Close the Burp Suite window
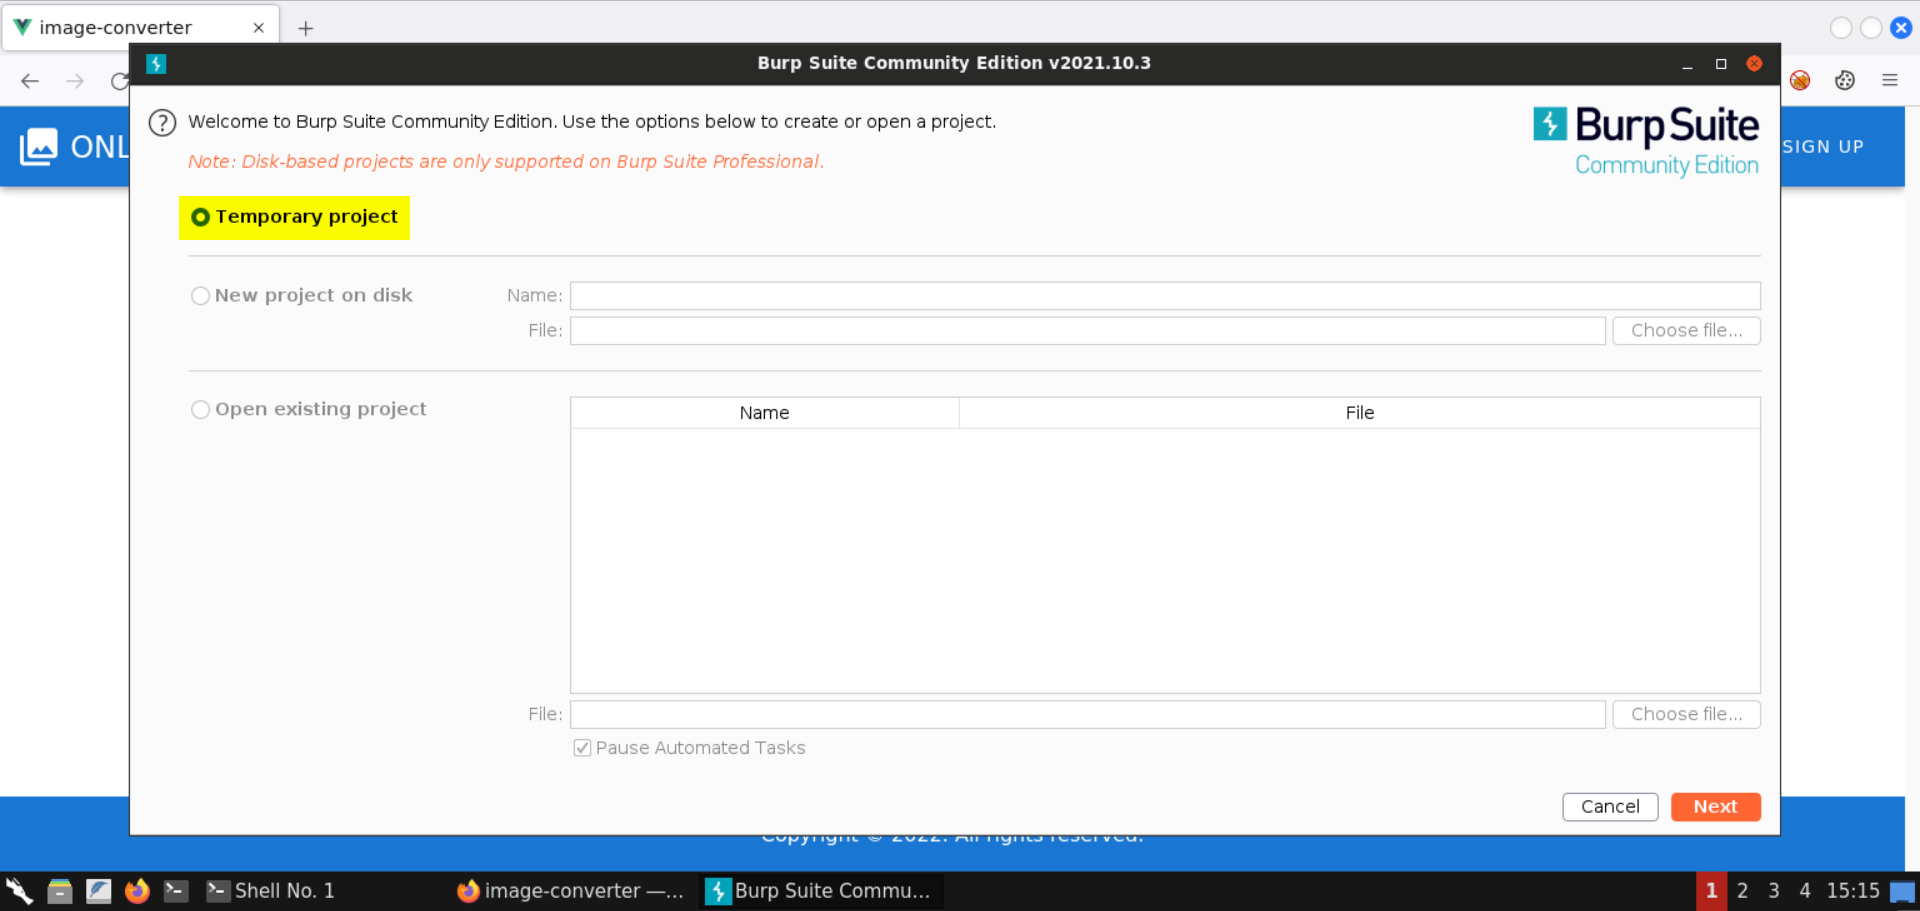Image resolution: width=1920 pixels, height=911 pixels. point(1754,64)
